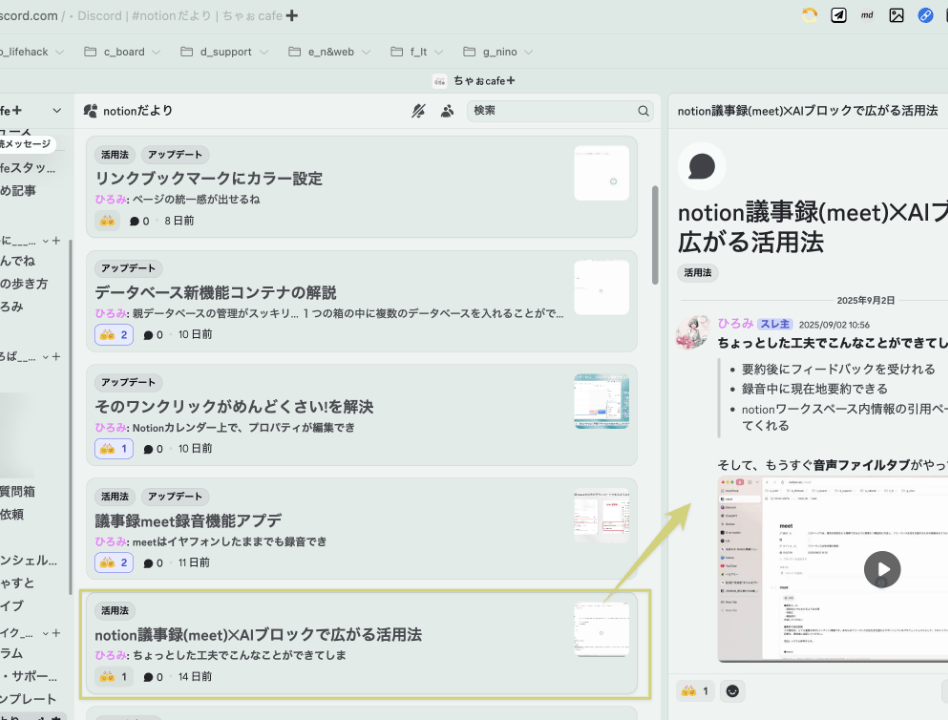Viewport: 948px width, 720px height.
Task: Click the md extension icon in browser toolbar
Action: pyautogui.click(x=867, y=15)
